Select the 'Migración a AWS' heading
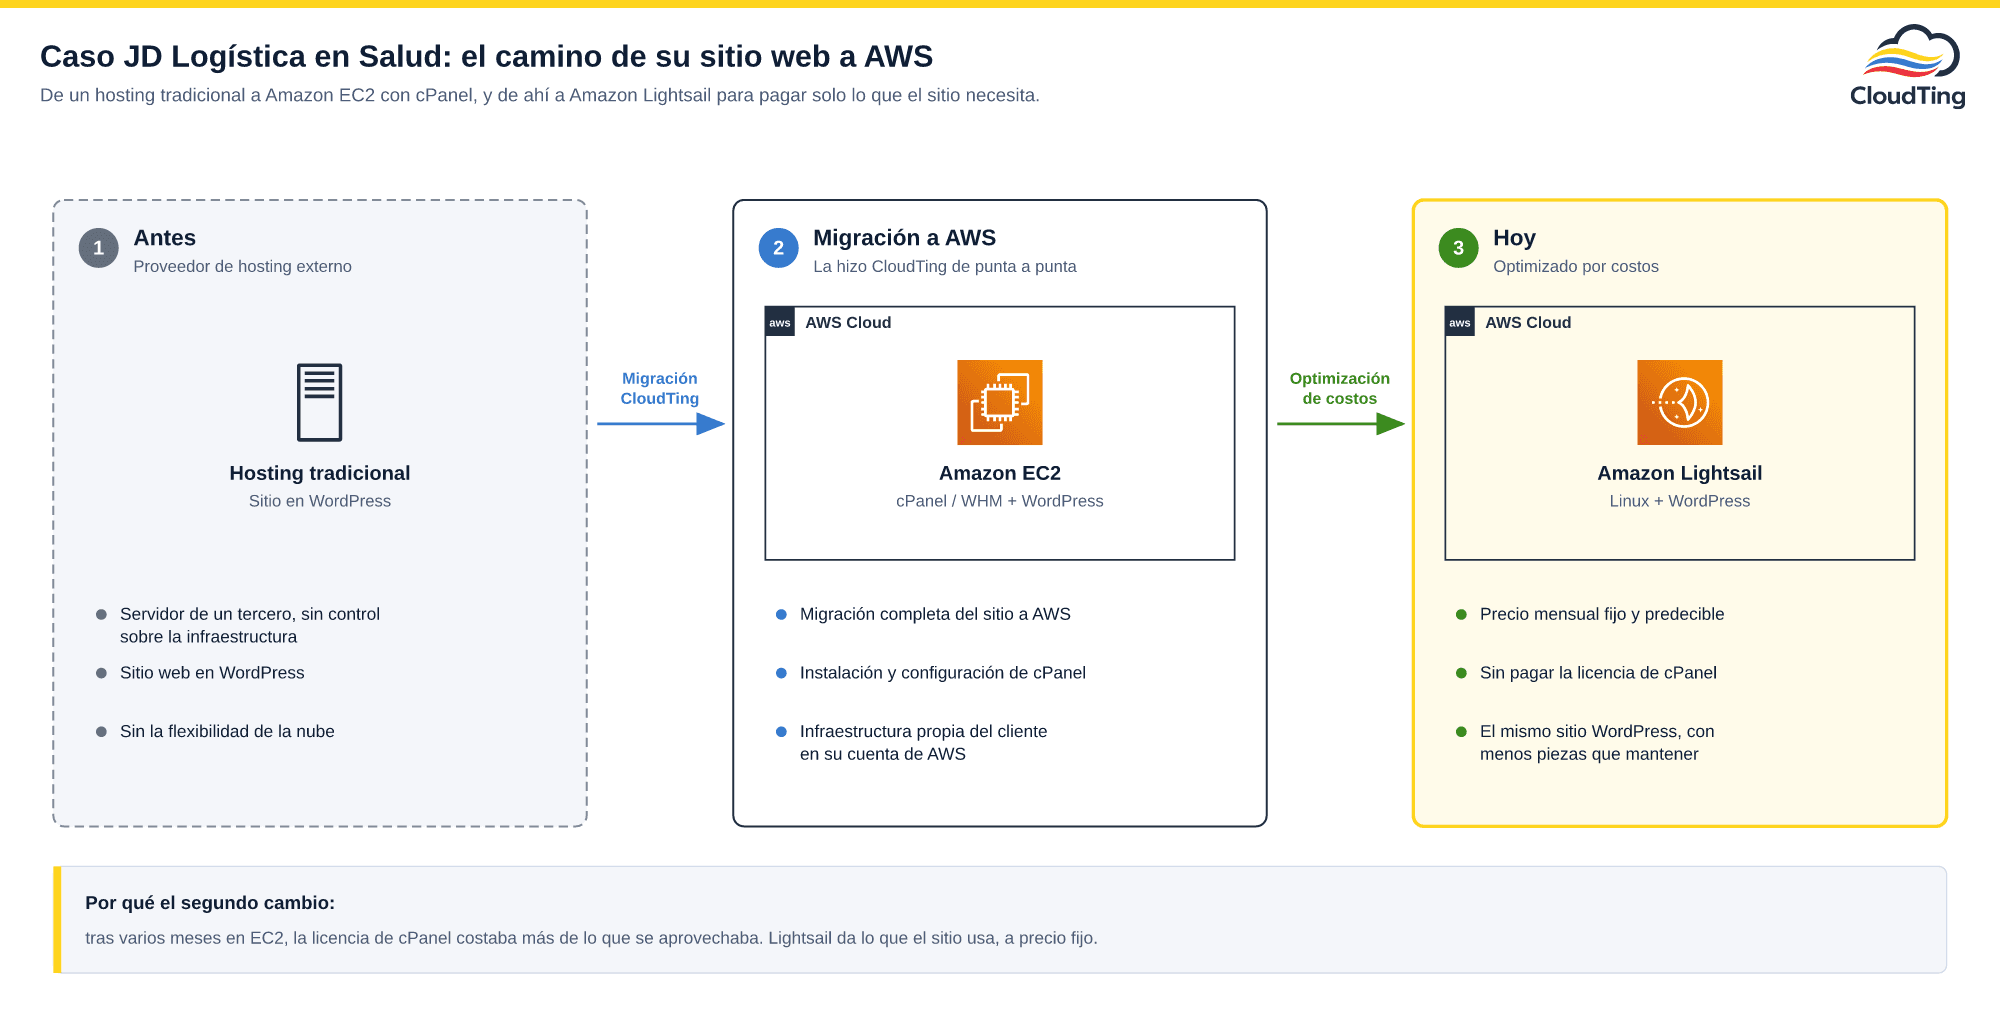Screen dimensions: 2000x1013 coord(905,238)
